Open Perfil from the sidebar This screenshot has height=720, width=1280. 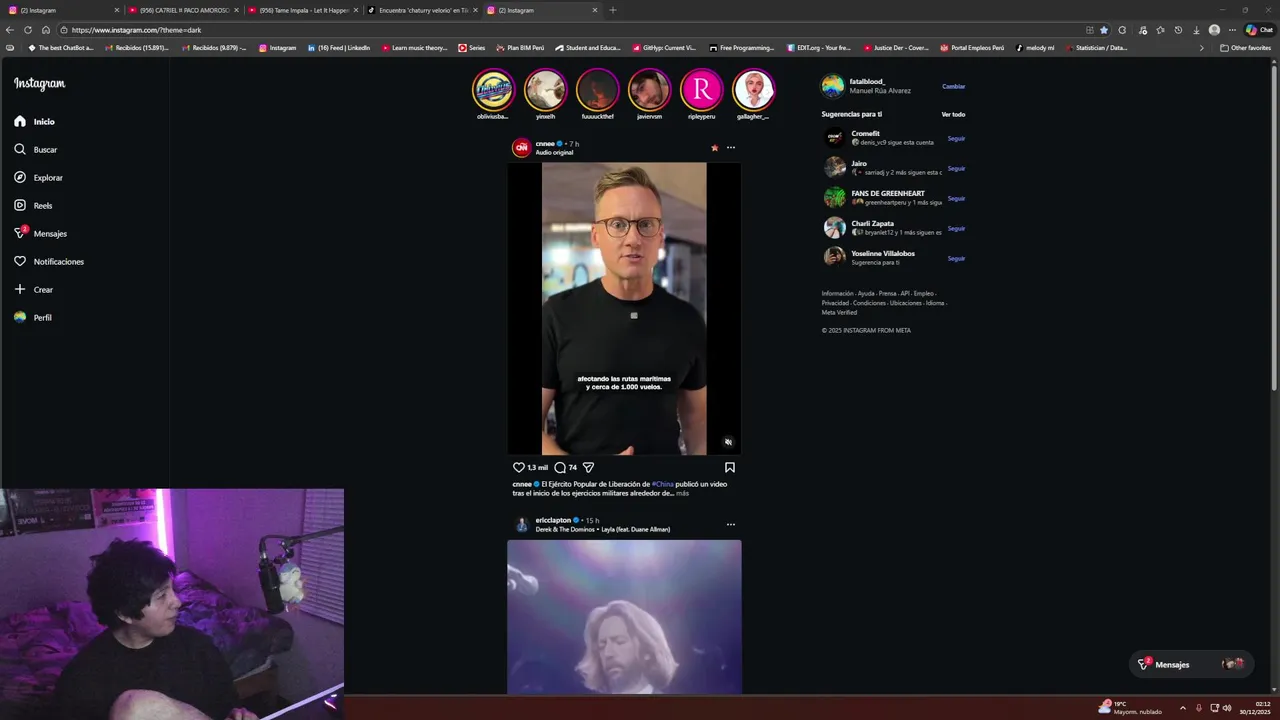(x=33, y=317)
